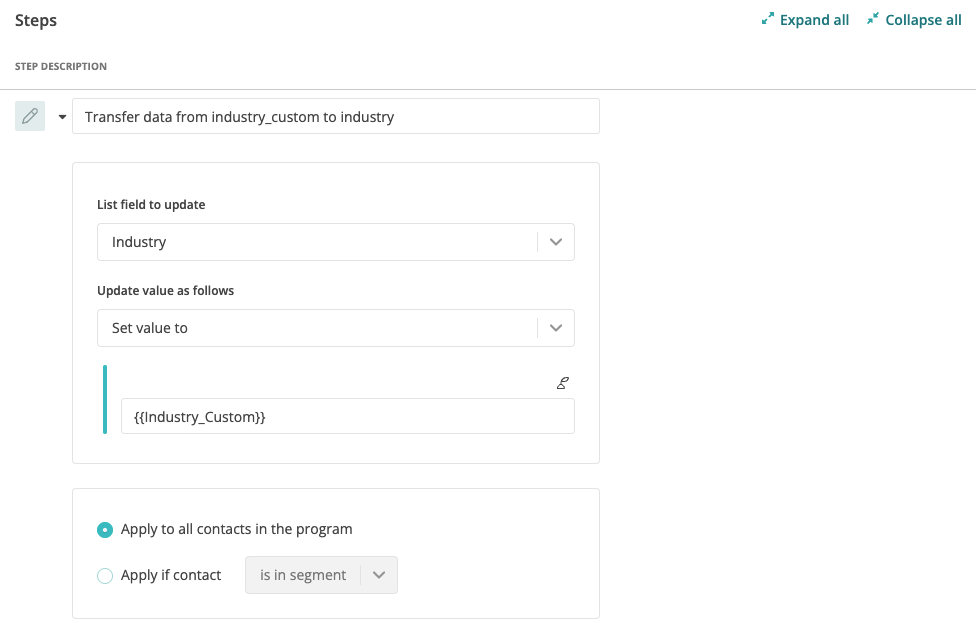
Task: Click the chevron arrow of Set value to
Action: tap(556, 328)
